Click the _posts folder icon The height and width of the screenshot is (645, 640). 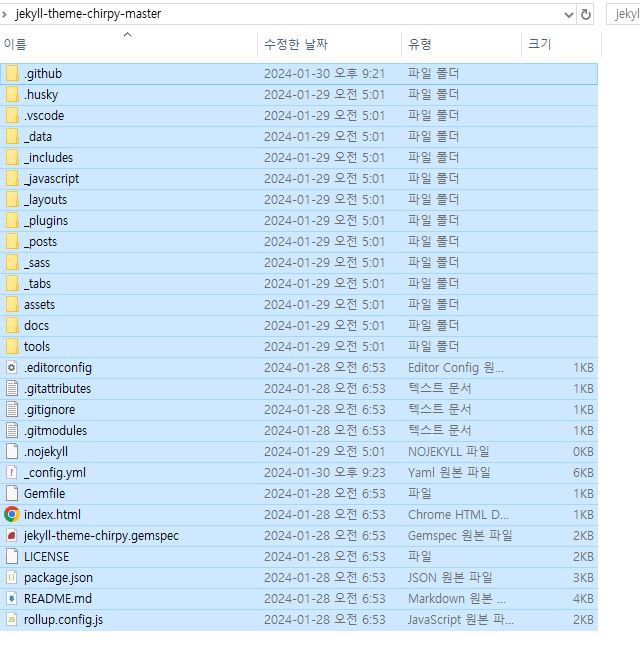(x=12, y=241)
